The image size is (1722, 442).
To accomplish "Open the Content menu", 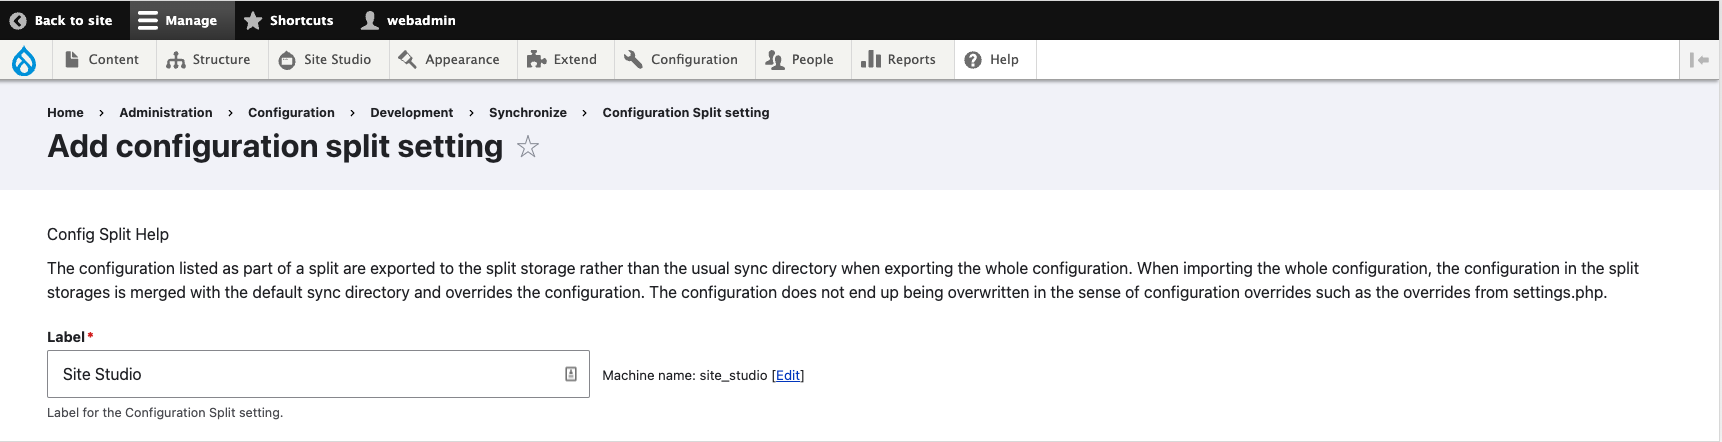I will (x=101, y=60).
